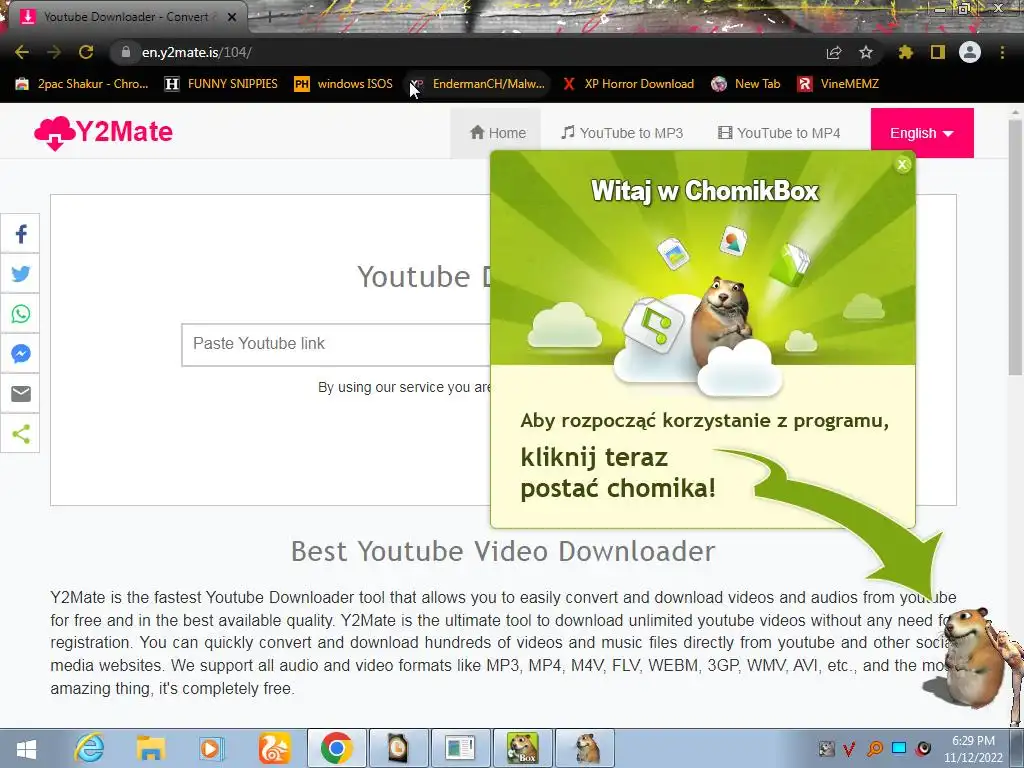Image resolution: width=1024 pixels, height=768 pixels.
Task: Open the Chrome profile avatar
Action: pyautogui.click(x=970, y=52)
